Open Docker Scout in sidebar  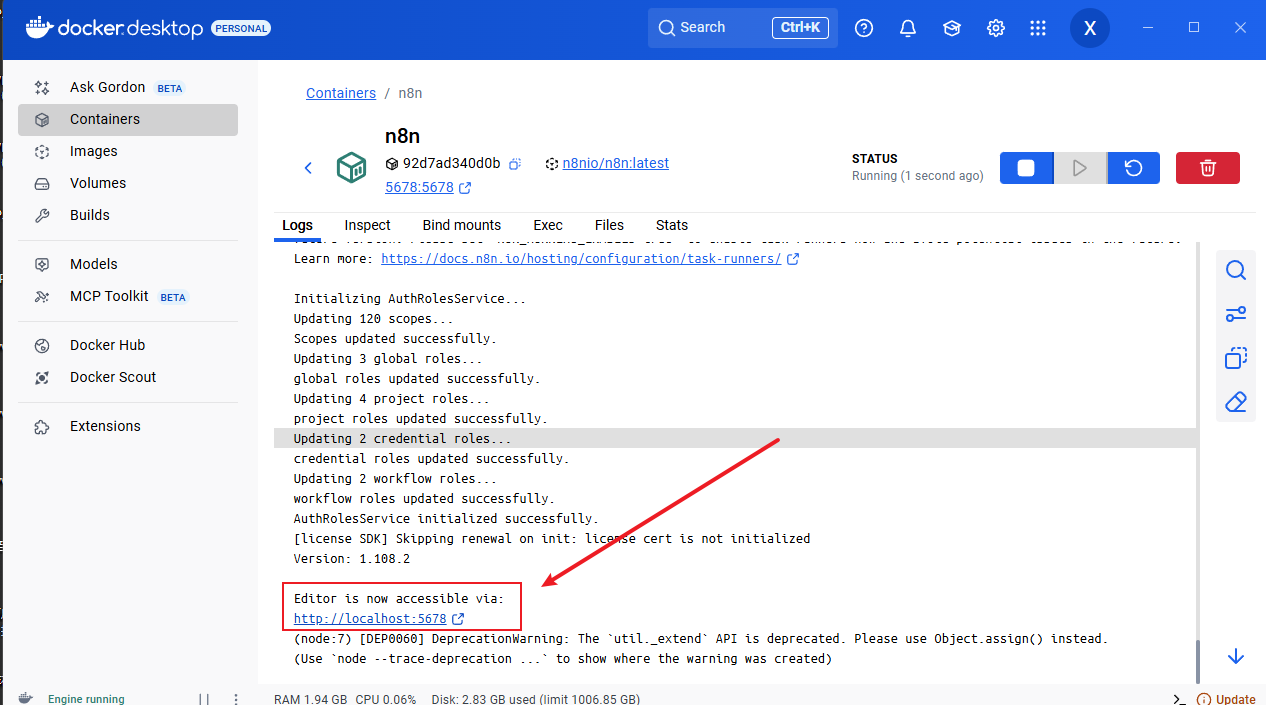click(128, 377)
